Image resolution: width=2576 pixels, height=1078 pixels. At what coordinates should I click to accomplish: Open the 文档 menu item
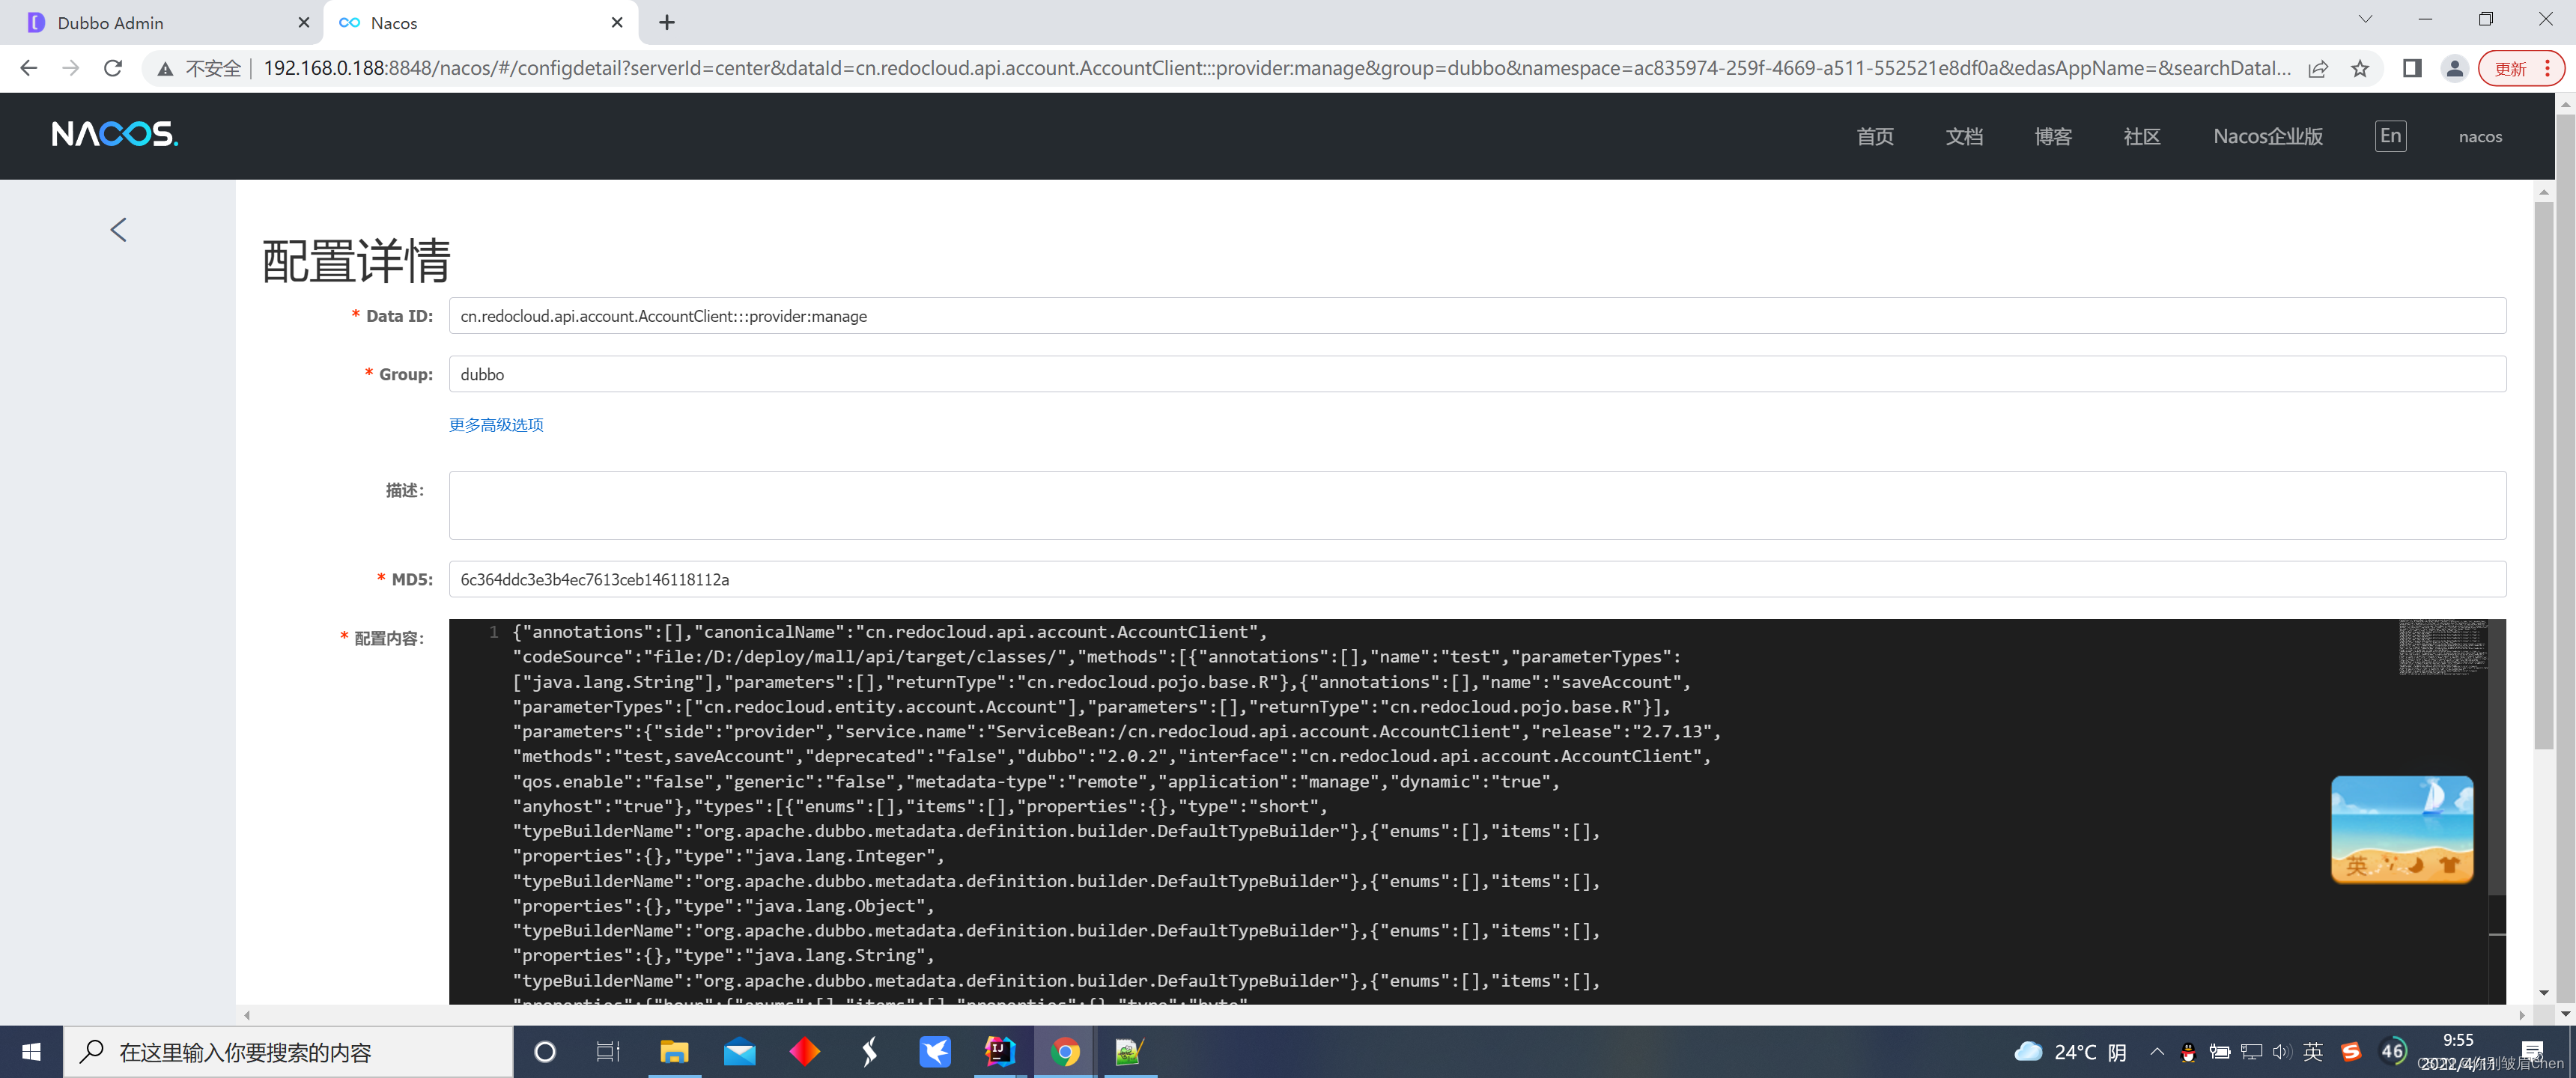[x=1964, y=136]
